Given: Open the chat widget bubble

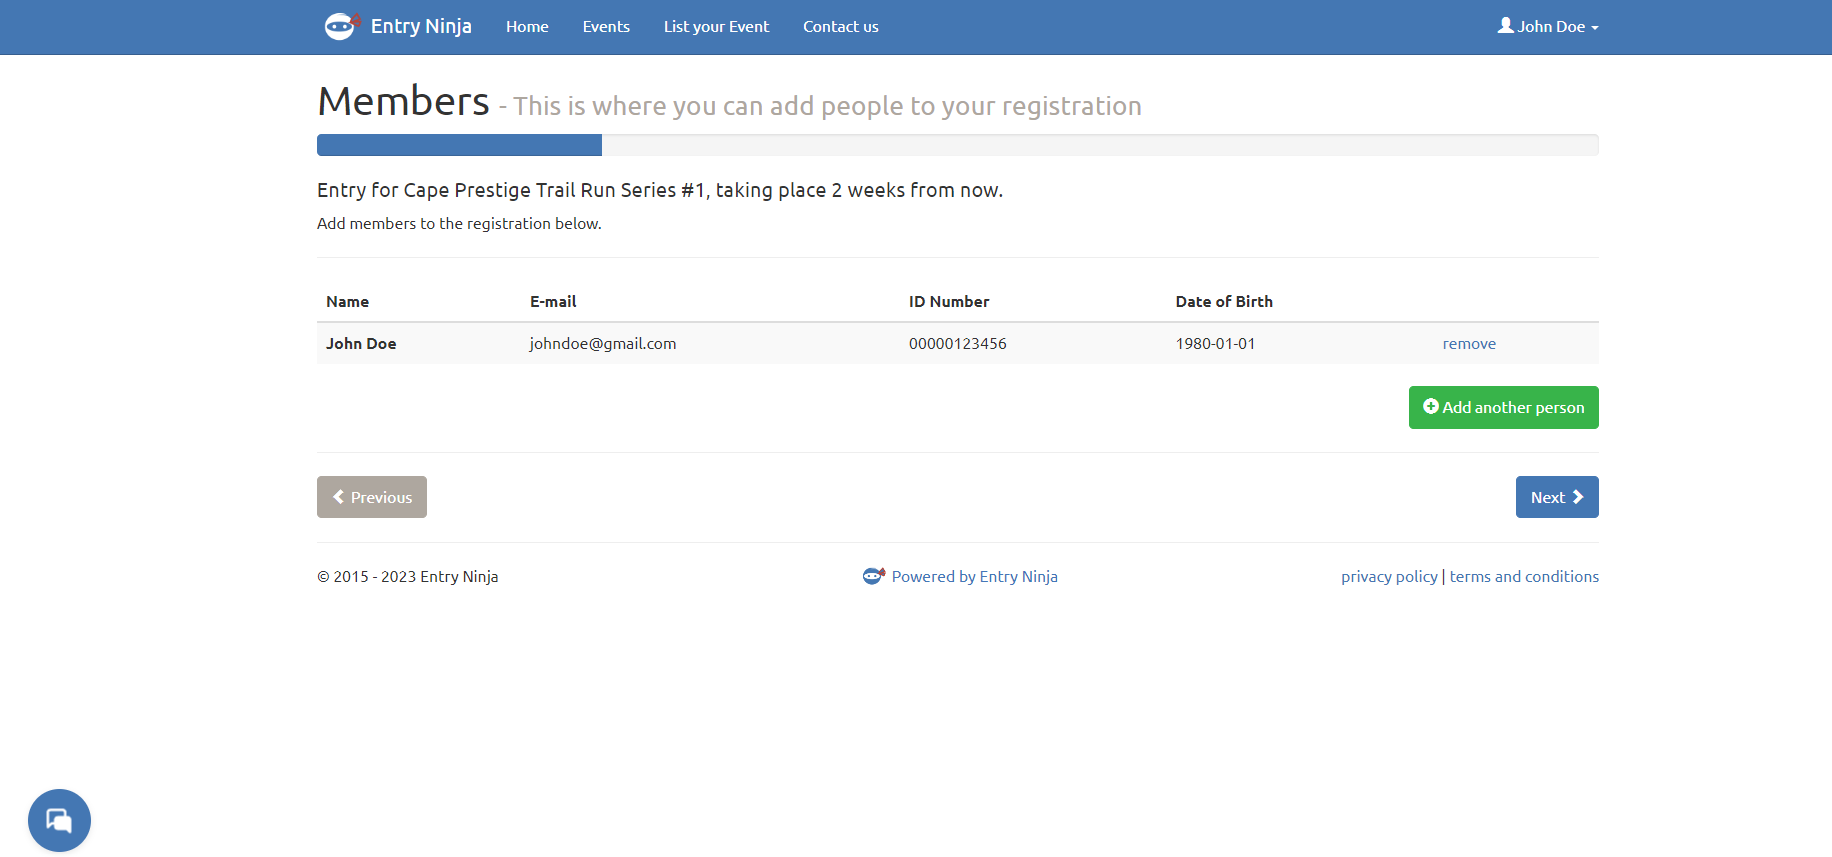Looking at the screenshot, I should [x=59, y=820].
